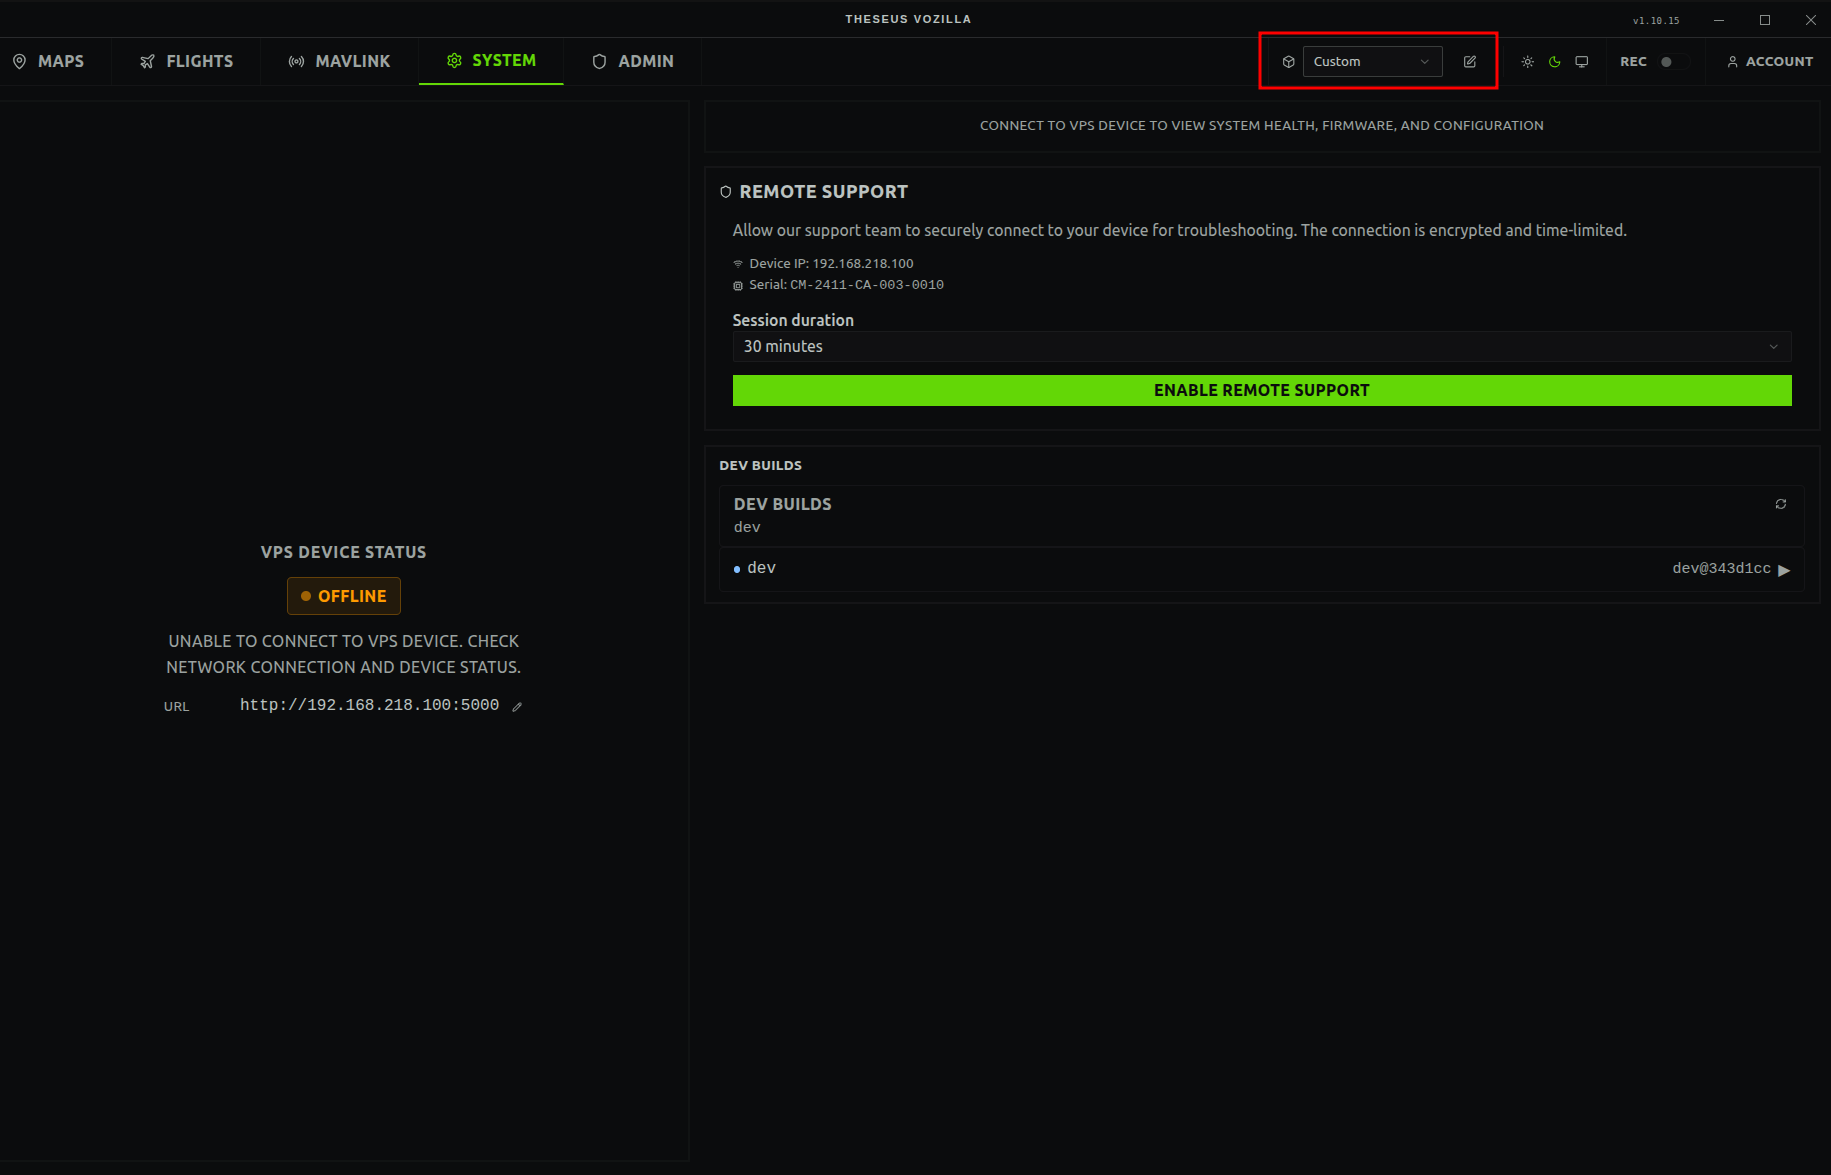The height and width of the screenshot is (1175, 1831).
Task: Go to the MAVLink tab
Action: 339,62
